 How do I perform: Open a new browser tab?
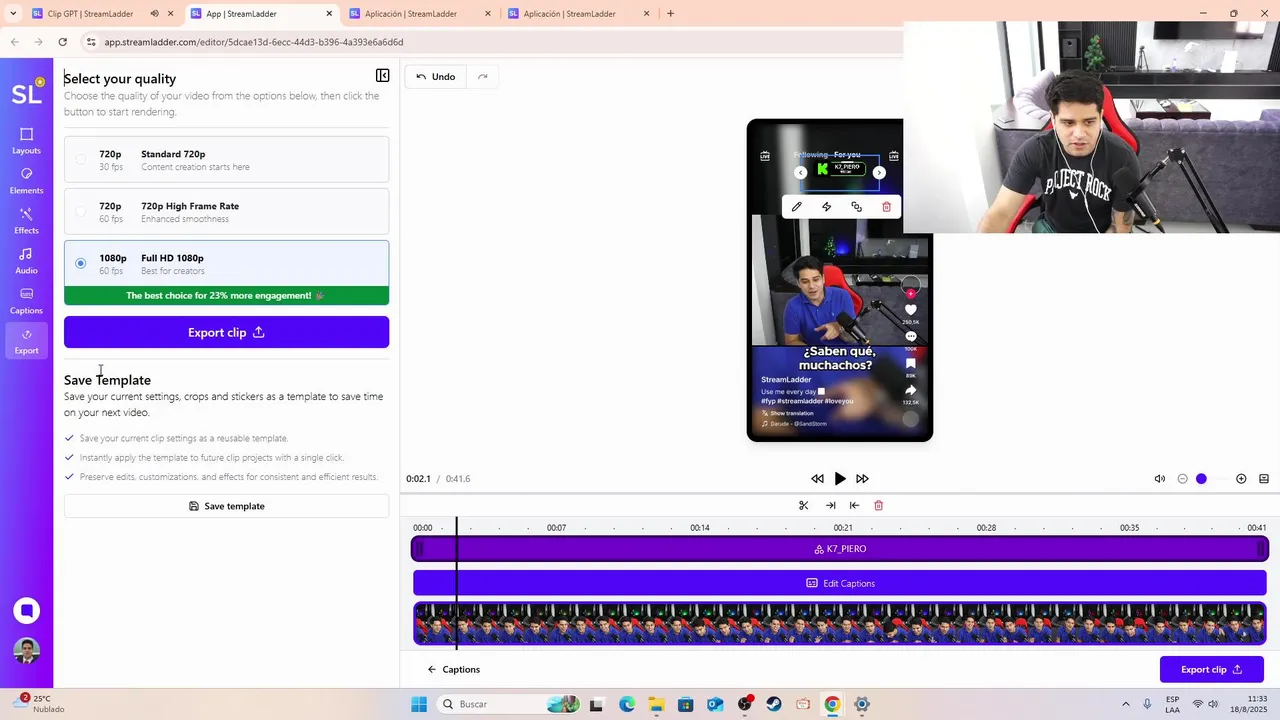[x=670, y=14]
